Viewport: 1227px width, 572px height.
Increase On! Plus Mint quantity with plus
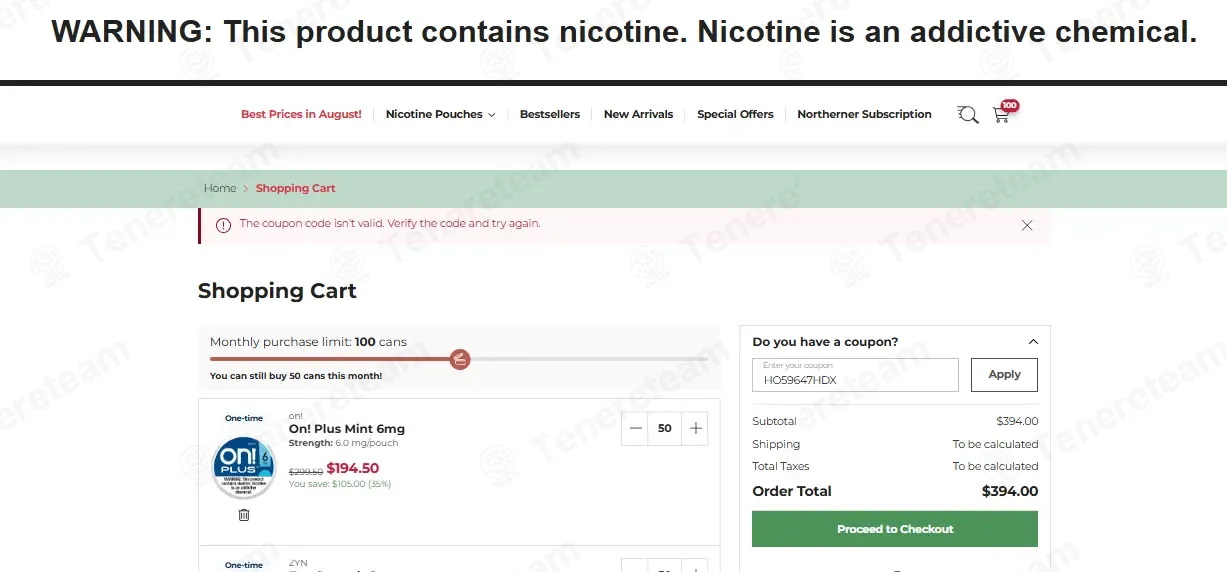pos(696,428)
